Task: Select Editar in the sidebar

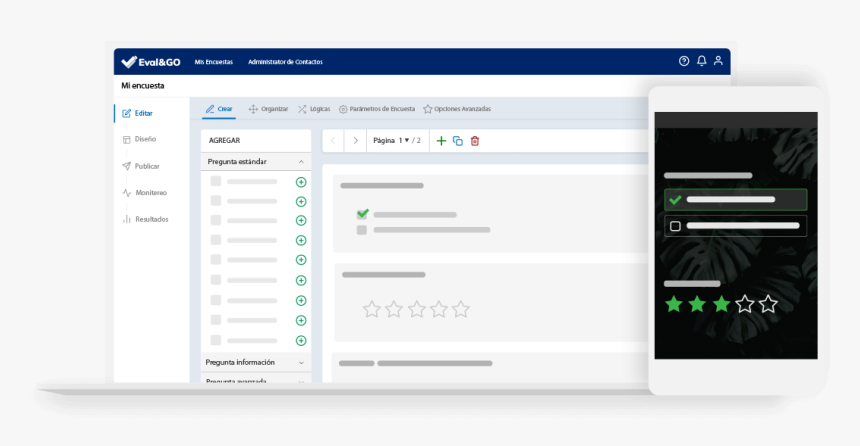Action: click(x=138, y=113)
